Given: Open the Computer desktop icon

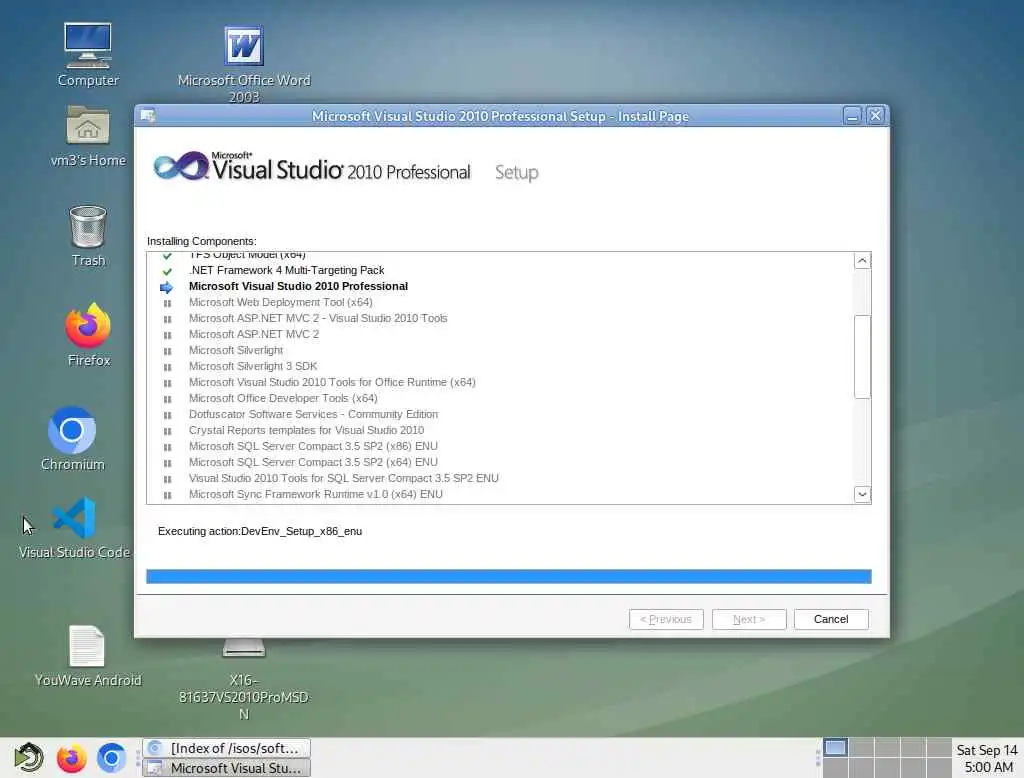Looking at the screenshot, I should [88, 46].
